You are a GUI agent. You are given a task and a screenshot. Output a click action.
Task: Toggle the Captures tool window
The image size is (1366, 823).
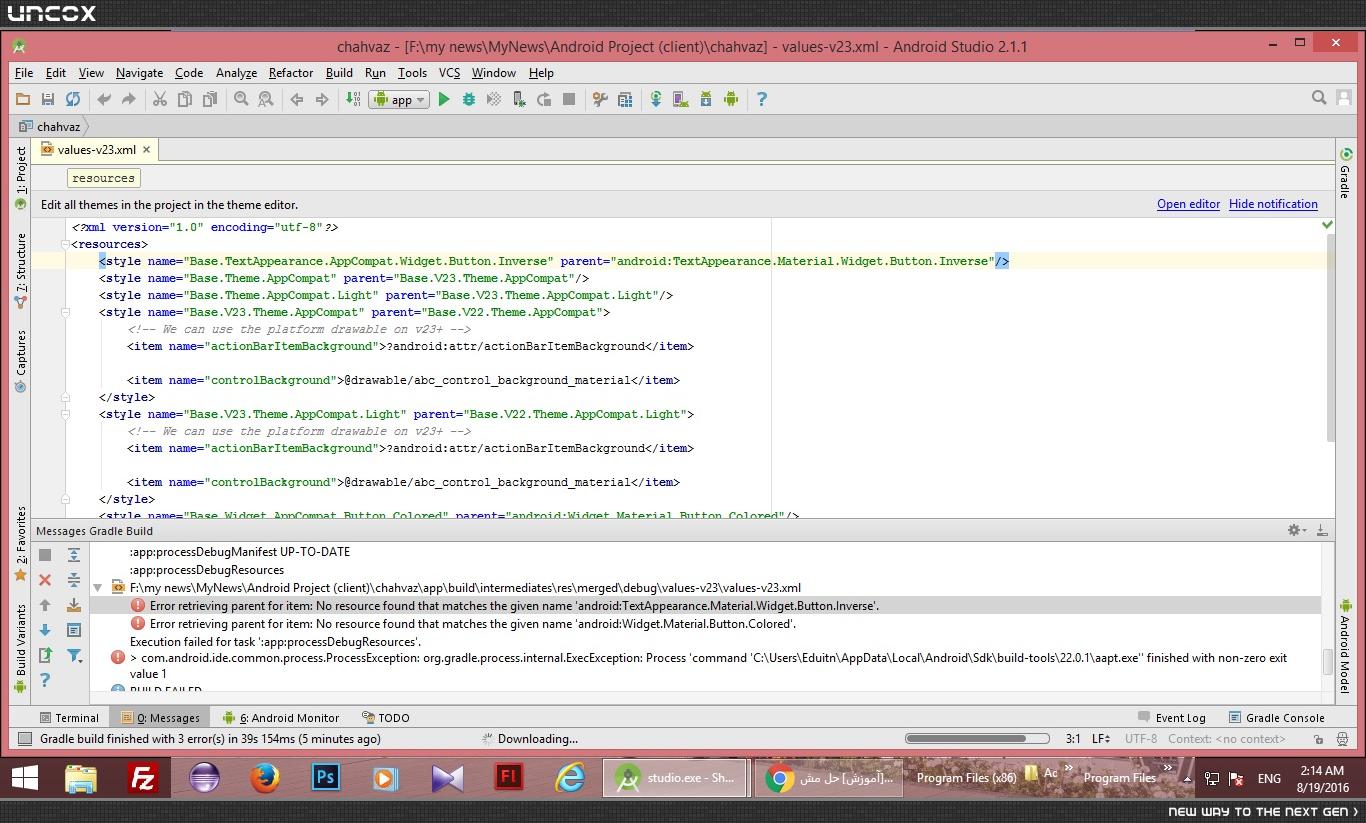coord(21,360)
